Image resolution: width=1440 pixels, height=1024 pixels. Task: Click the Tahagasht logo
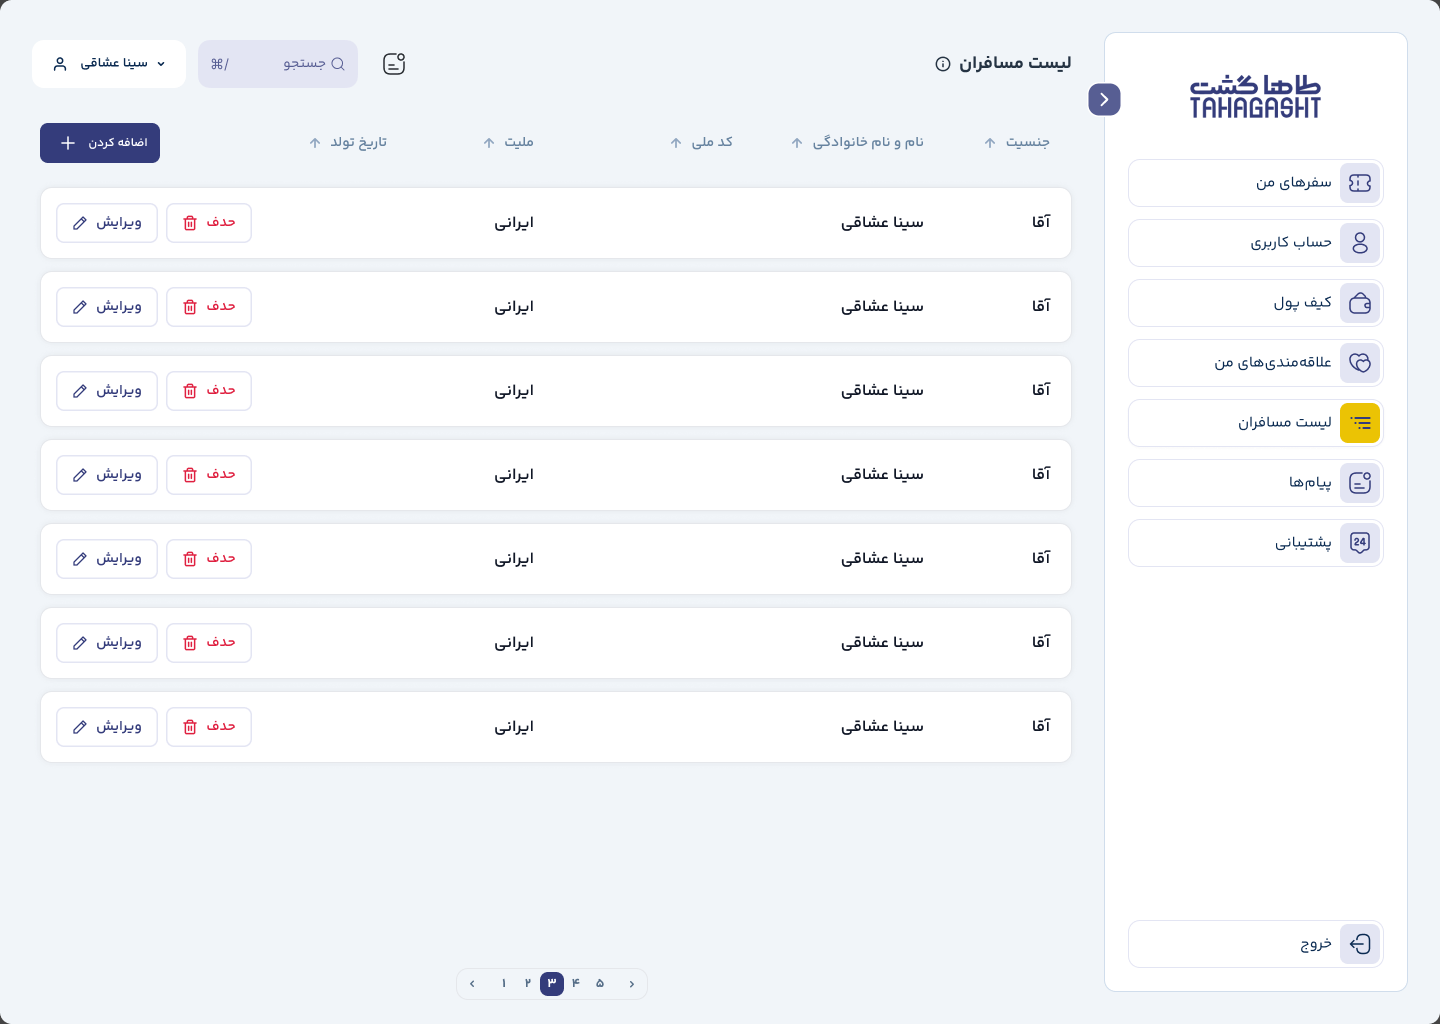pos(1256,97)
